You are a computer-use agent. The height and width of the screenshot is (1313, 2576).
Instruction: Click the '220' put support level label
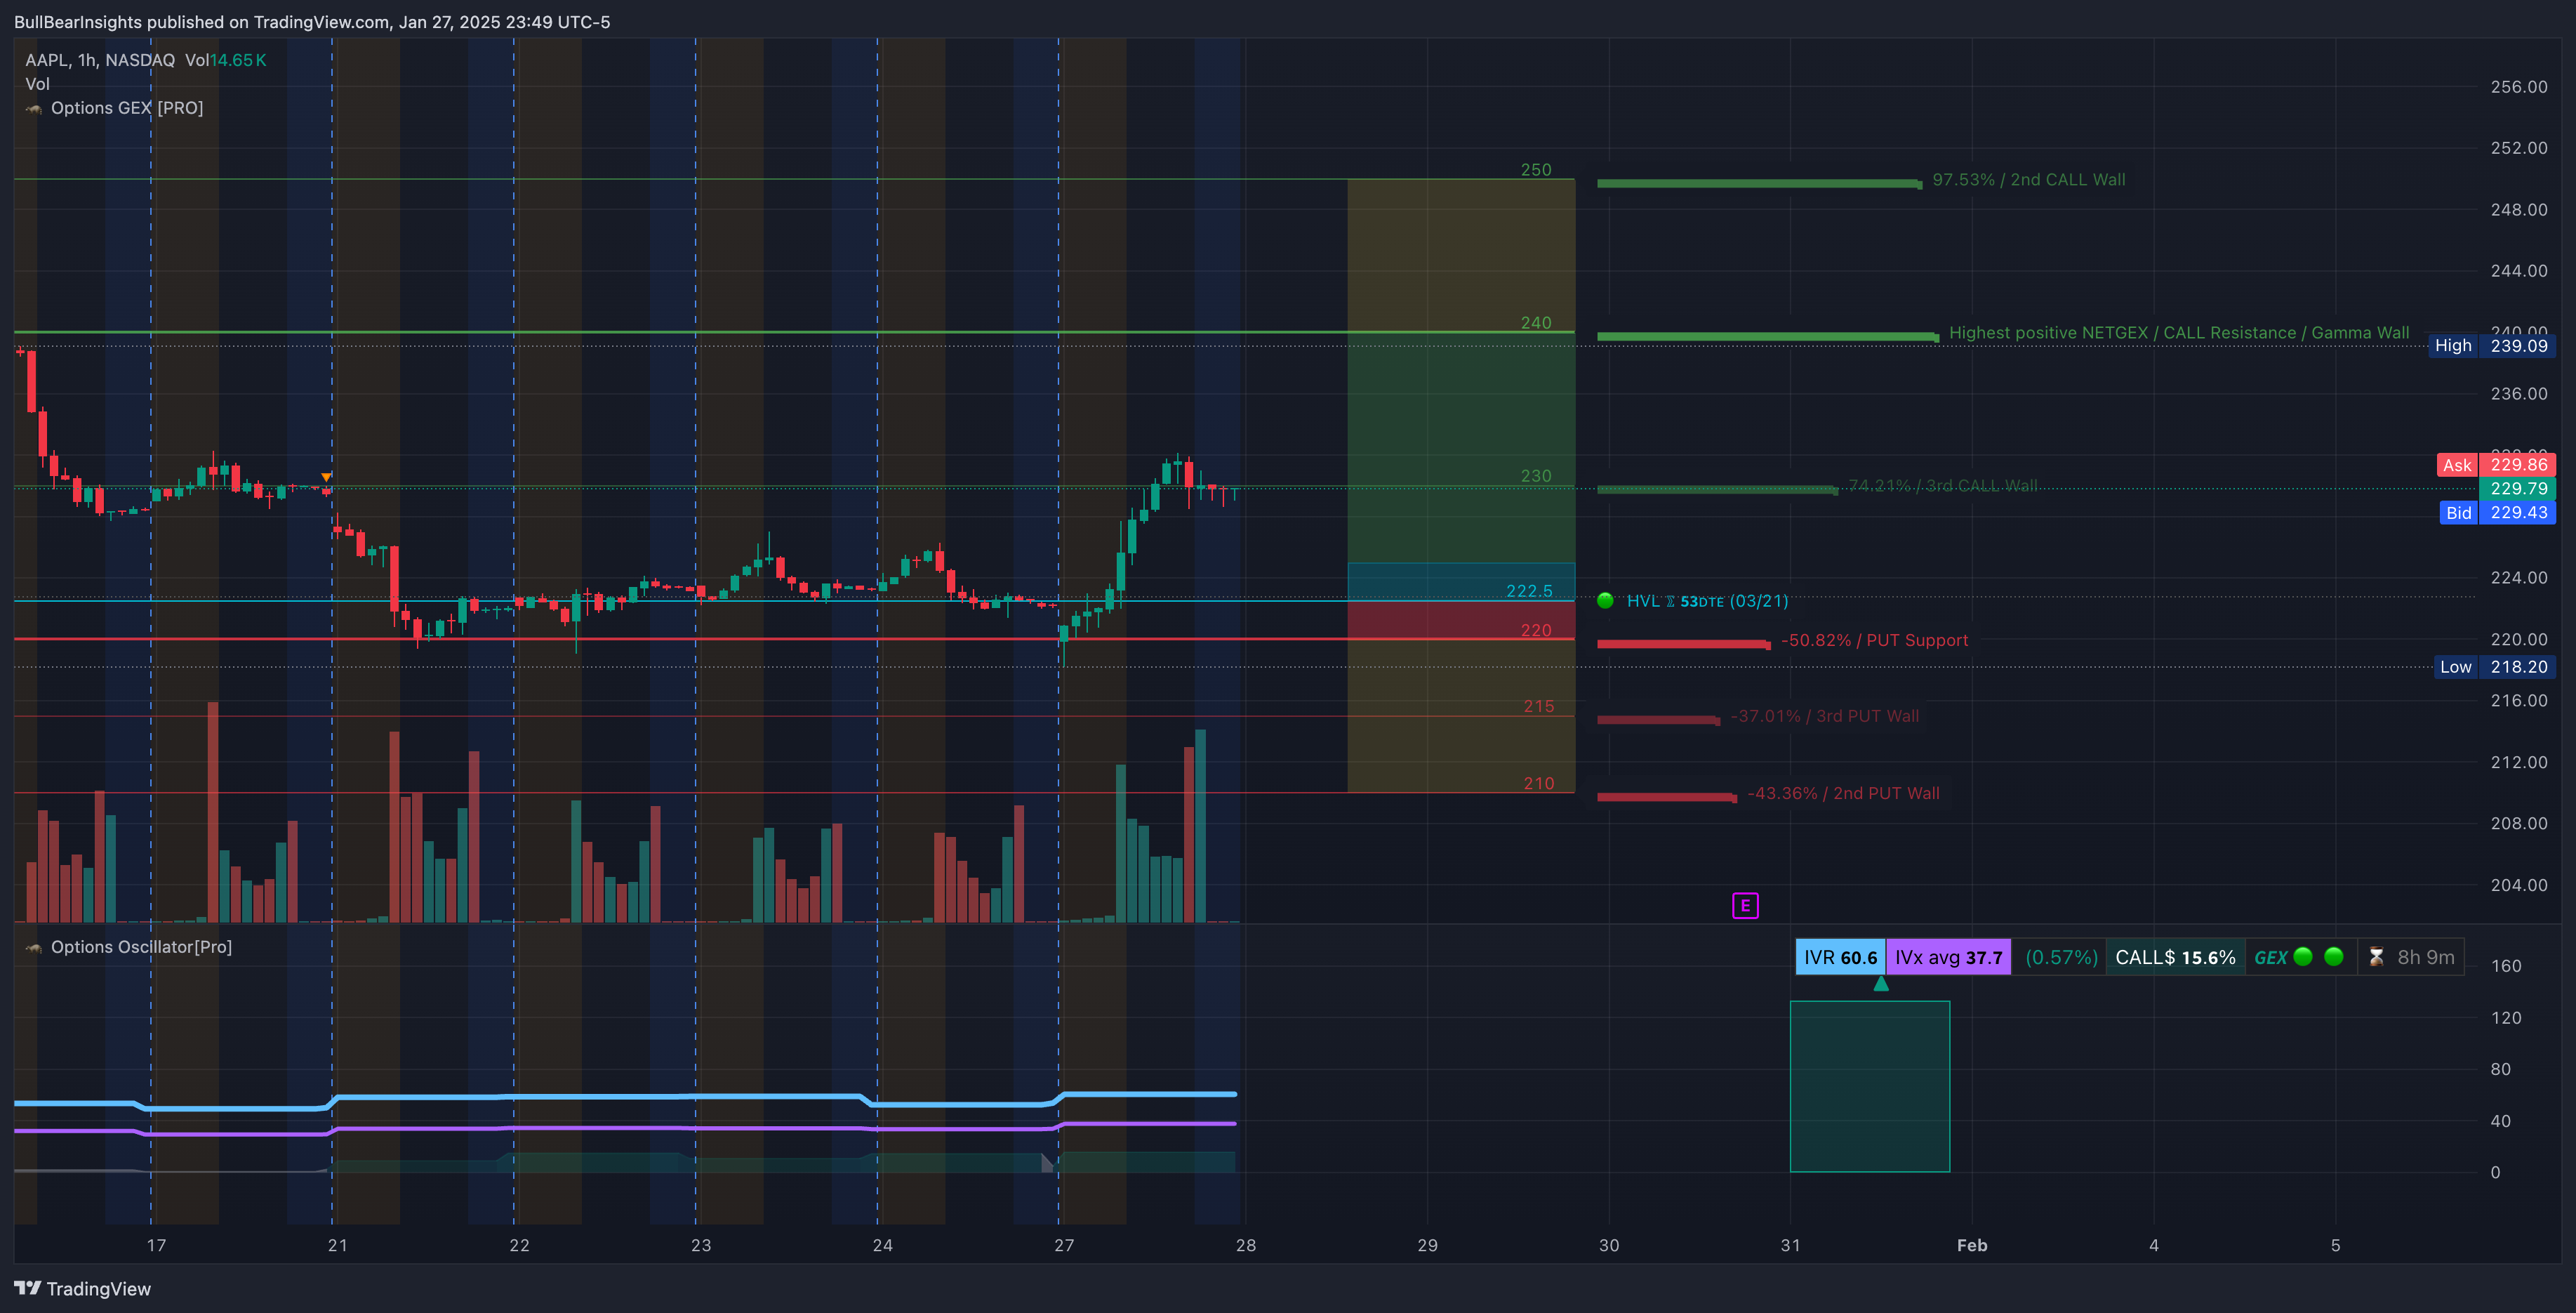coord(1536,630)
